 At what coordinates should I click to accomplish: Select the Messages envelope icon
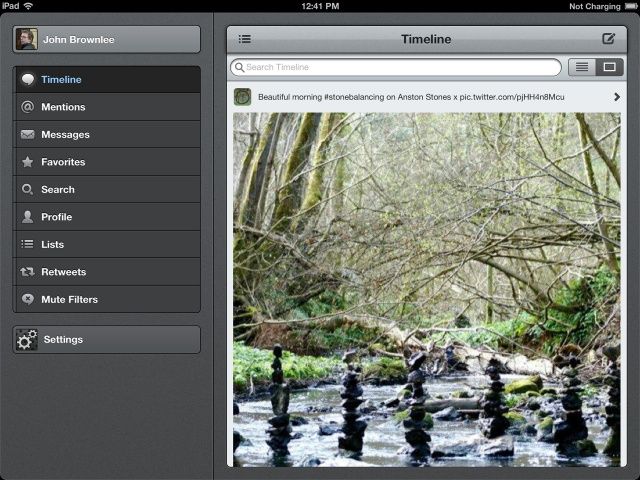[28, 135]
